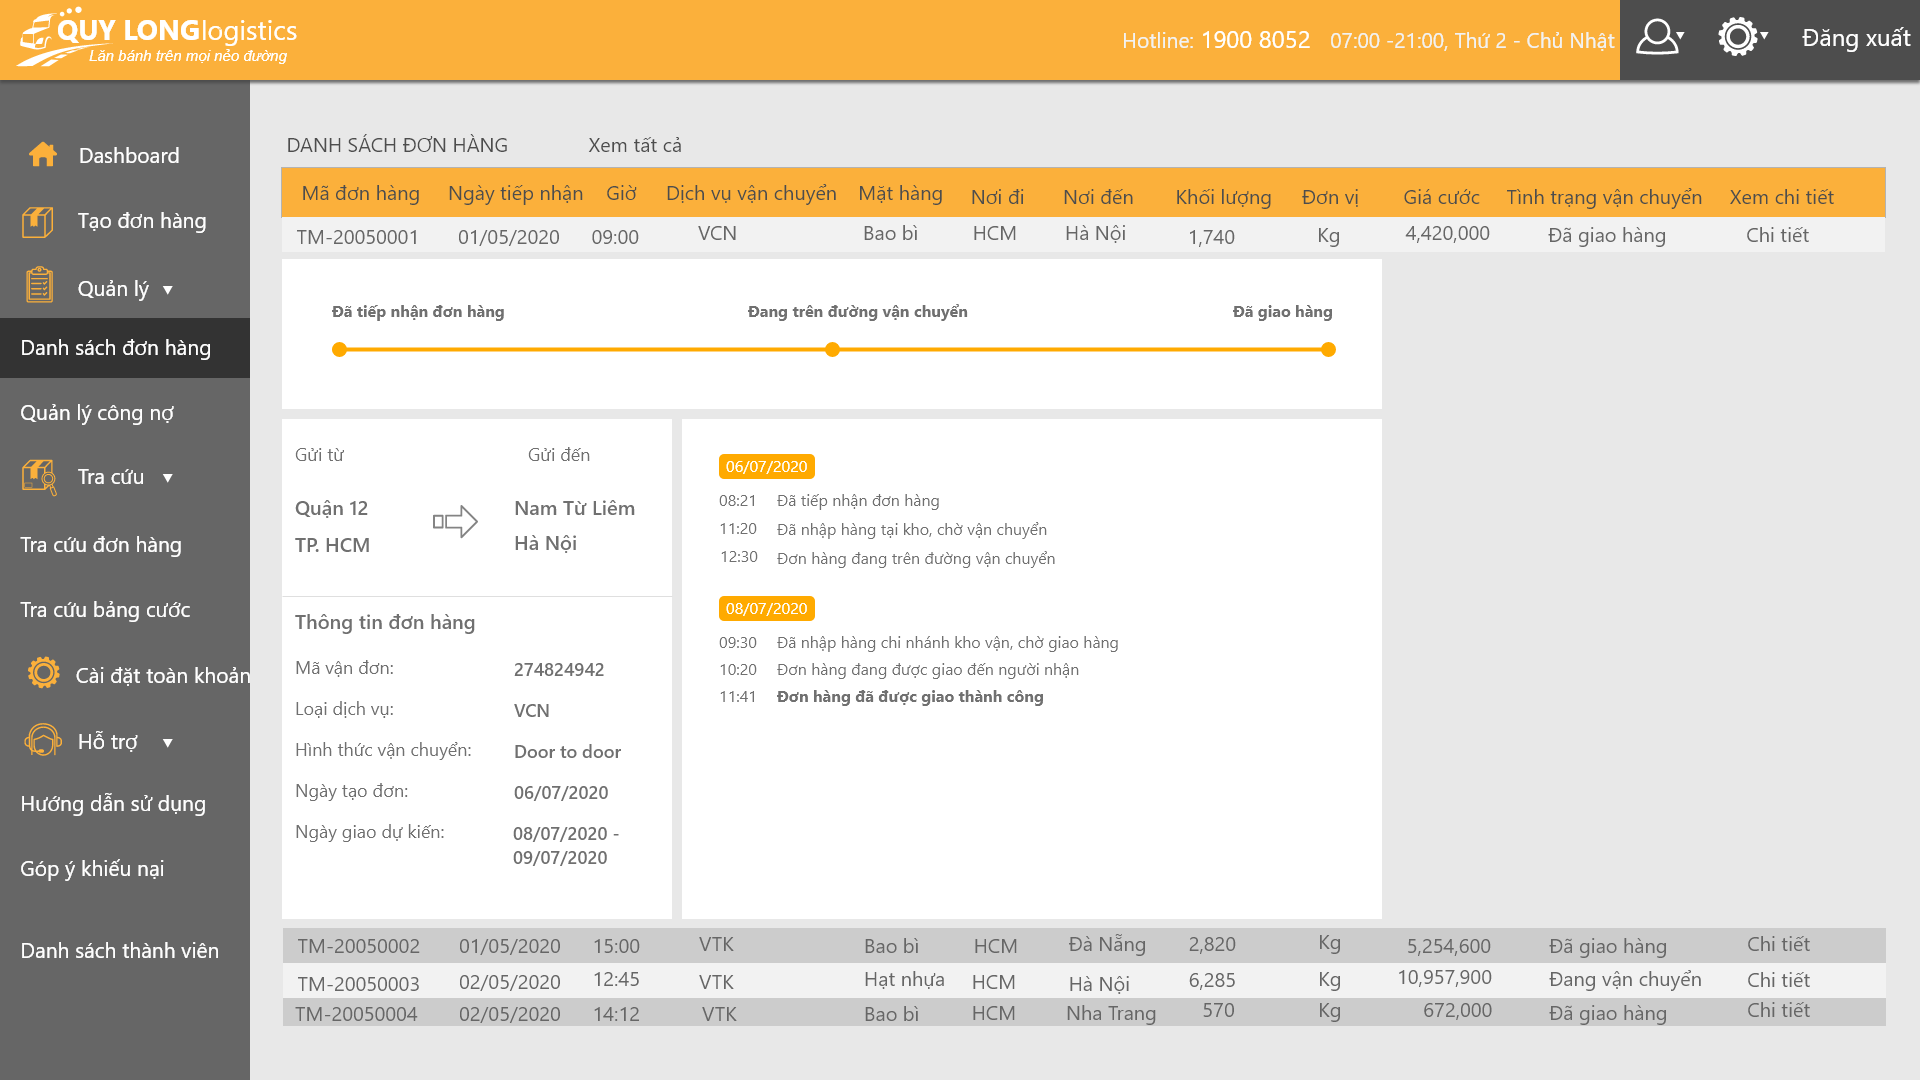Click Đơn hàng đã được giao thành công entry

(x=910, y=697)
